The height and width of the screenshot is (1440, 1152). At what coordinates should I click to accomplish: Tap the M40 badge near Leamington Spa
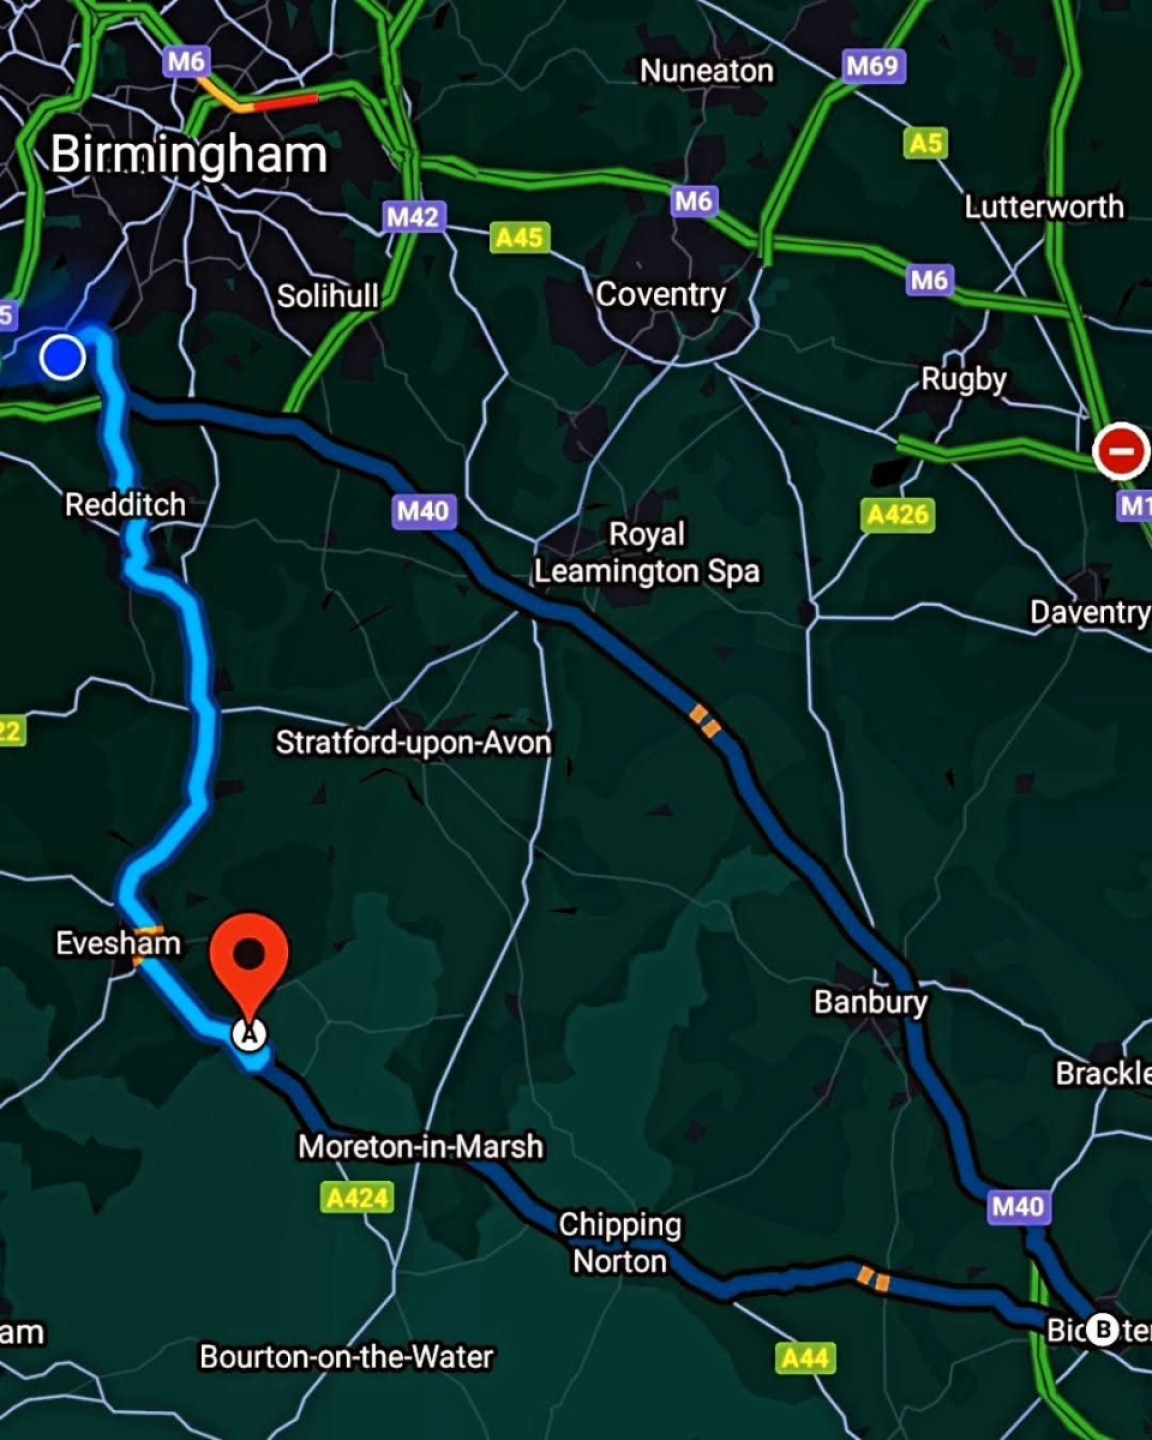pyautogui.click(x=423, y=511)
